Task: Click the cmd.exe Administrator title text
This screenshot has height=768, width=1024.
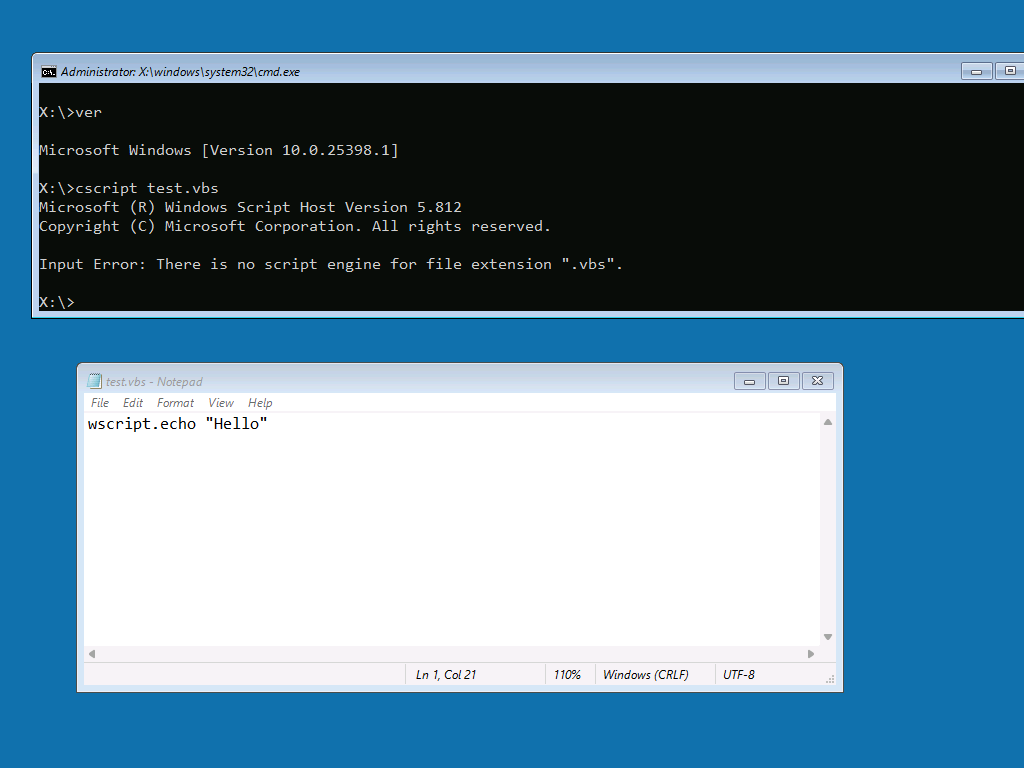Action: point(180,72)
